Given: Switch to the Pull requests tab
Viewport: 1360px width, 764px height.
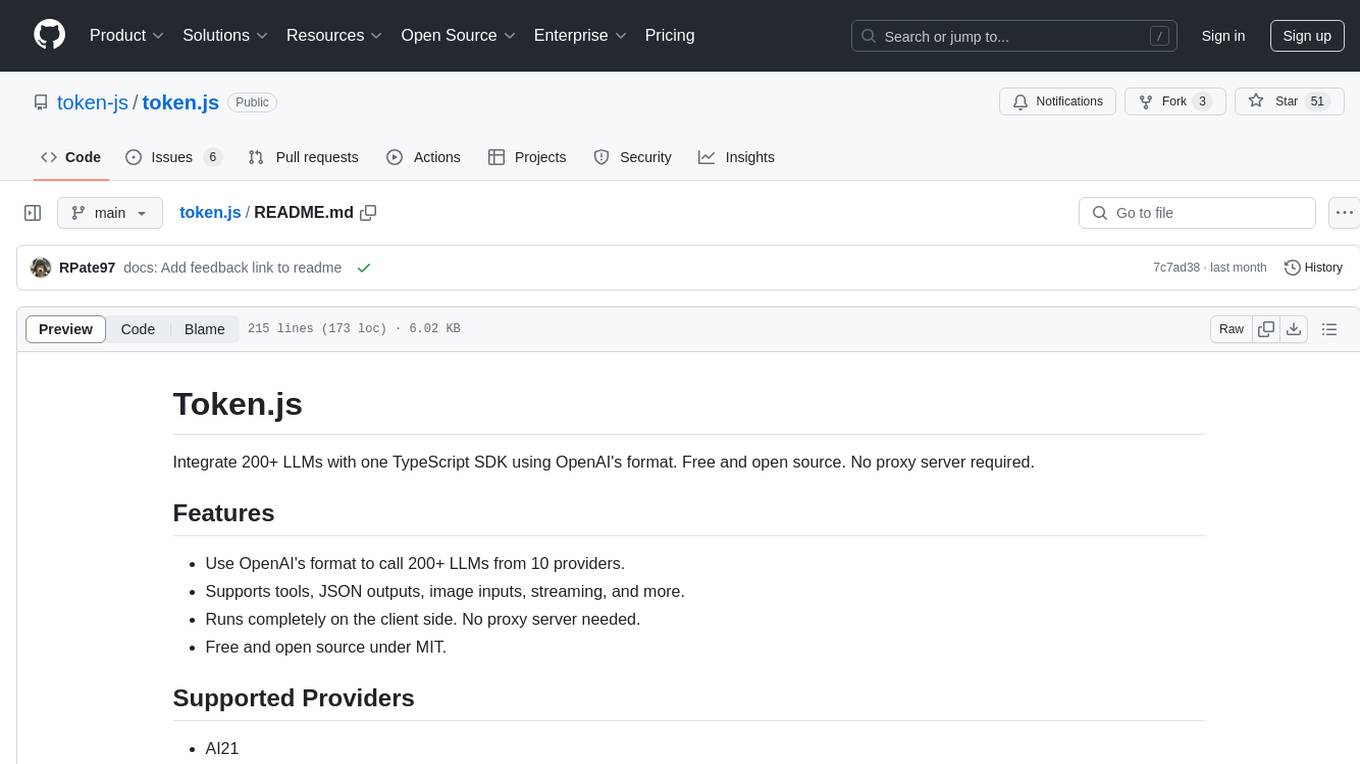Looking at the screenshot, I should coord(303,157).
